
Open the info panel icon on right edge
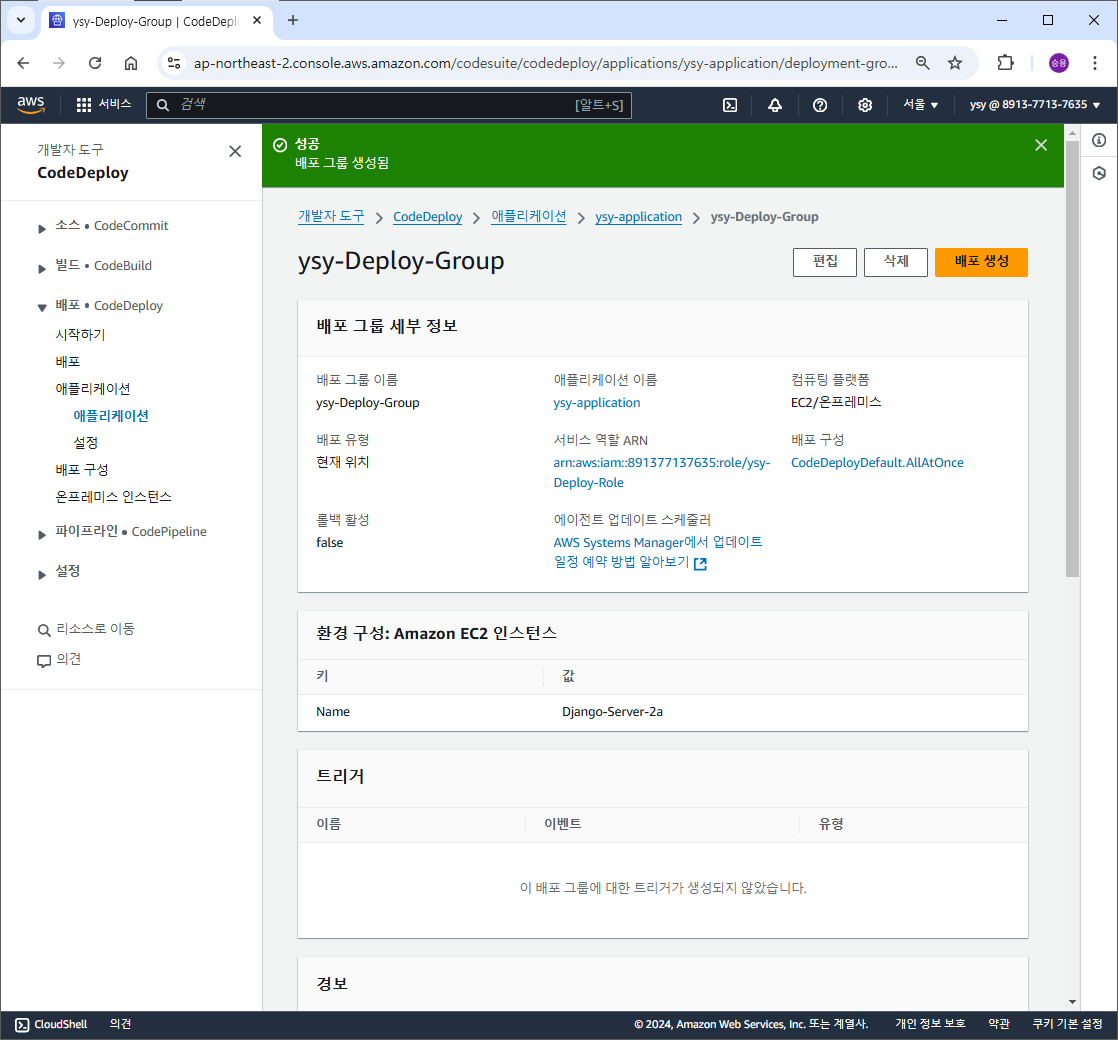pyautogui.click(x=1099, y=140)
